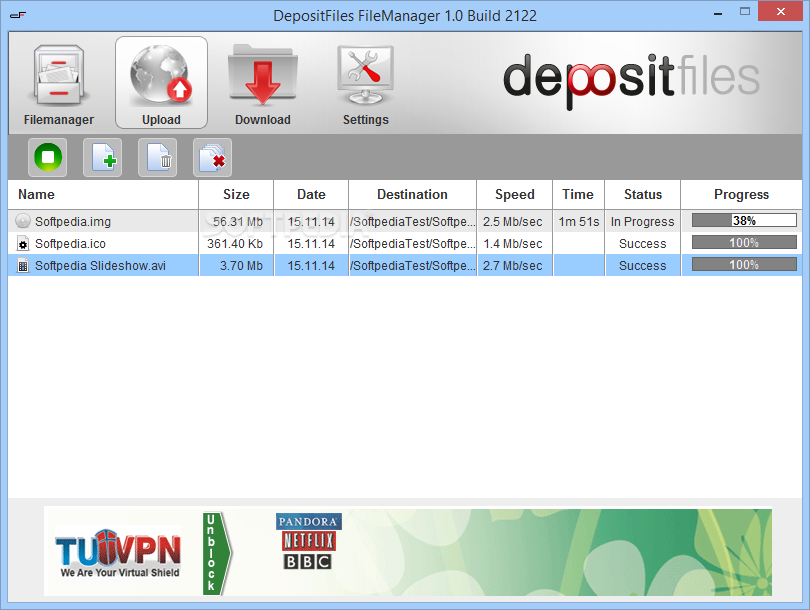Close the DepositFiles FileManager window
Viewport: 810px width, 610px height.
pyautogui.click(x=781, y=11)
